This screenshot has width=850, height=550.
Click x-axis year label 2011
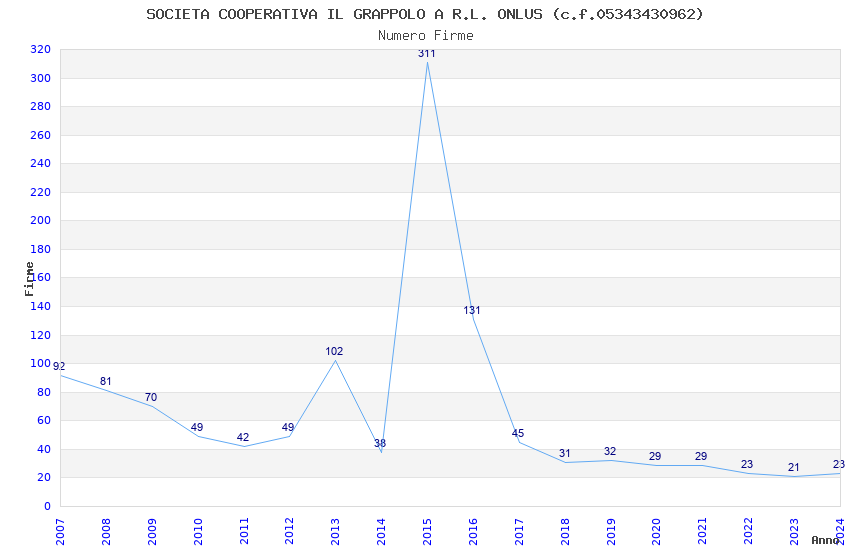(x=244, y=532)
